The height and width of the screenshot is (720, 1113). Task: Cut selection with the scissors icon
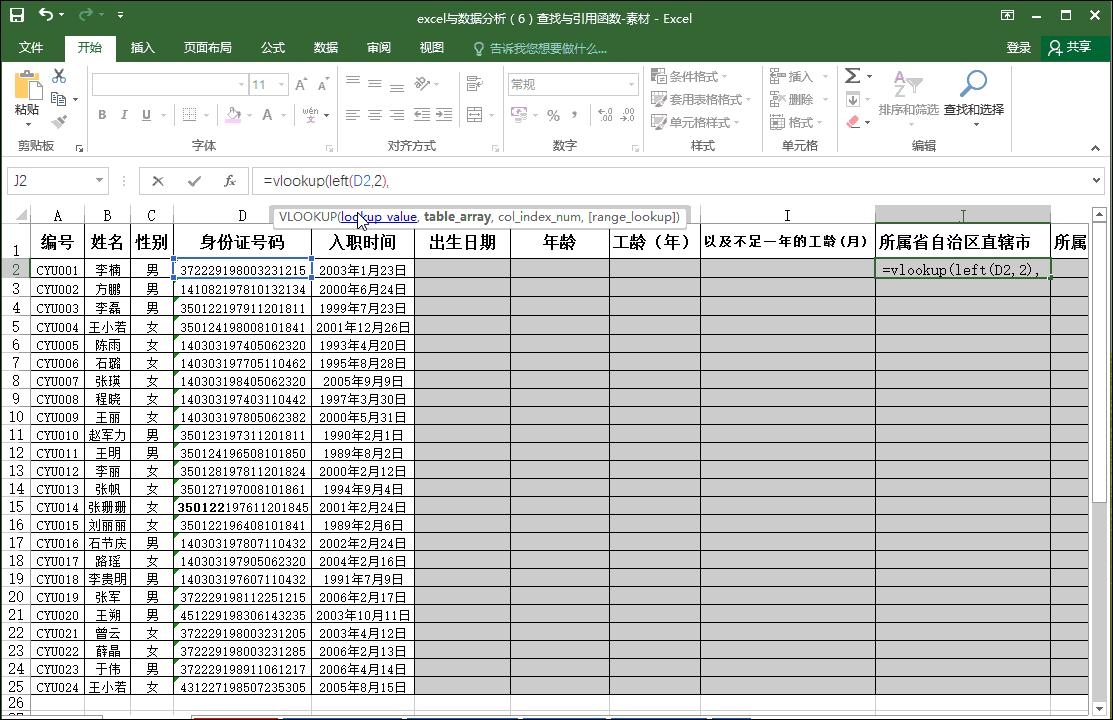[x=59, y=76]
